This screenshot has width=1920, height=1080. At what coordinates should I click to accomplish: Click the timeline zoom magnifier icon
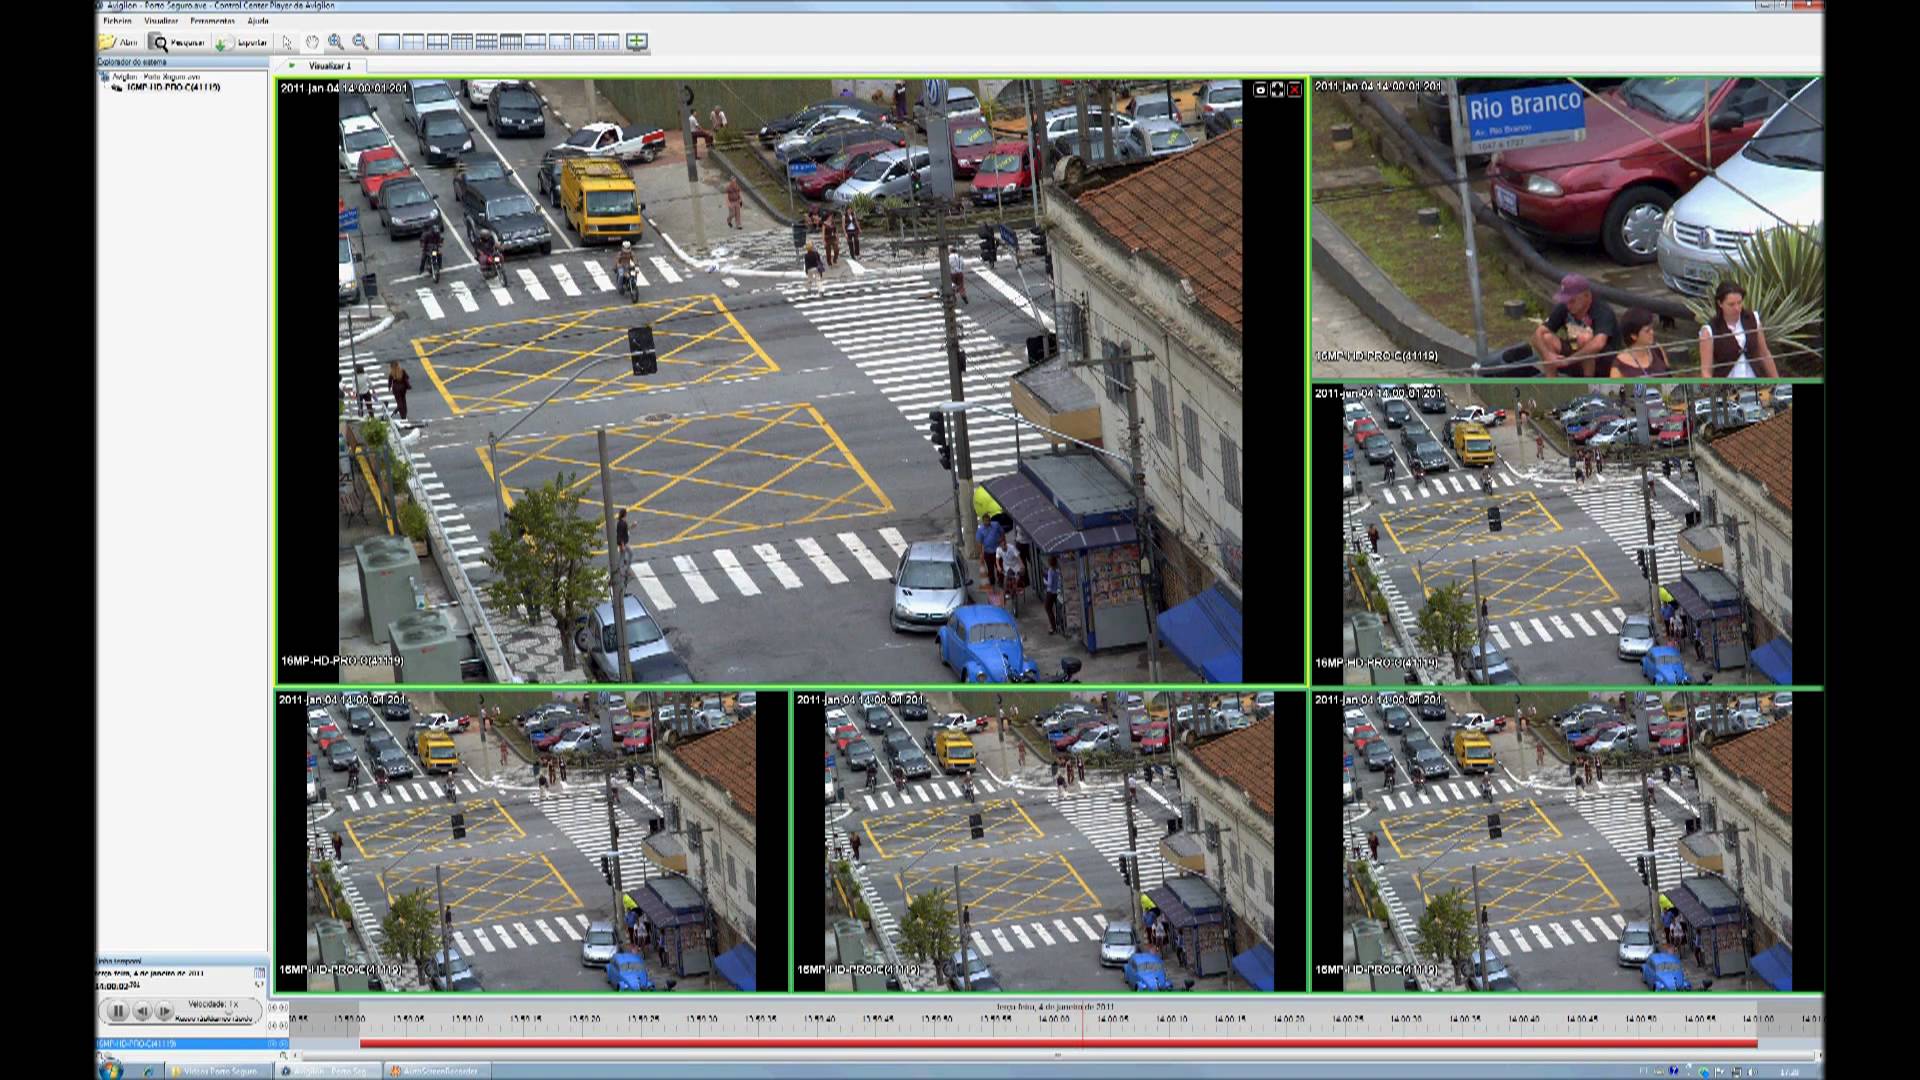click(283, 1055)
